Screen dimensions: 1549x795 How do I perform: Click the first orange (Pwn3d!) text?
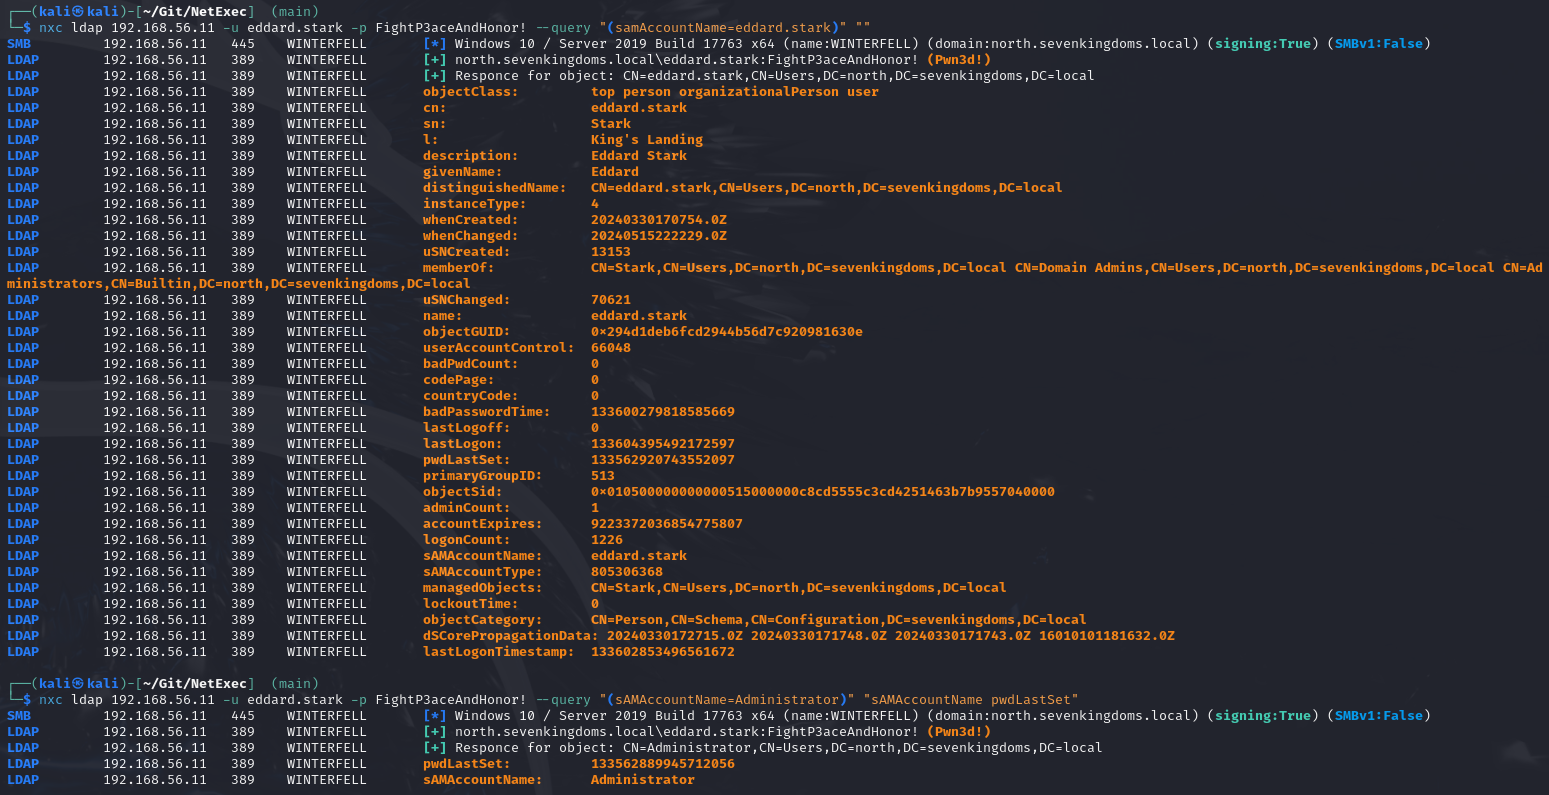(x=958, y=59)
